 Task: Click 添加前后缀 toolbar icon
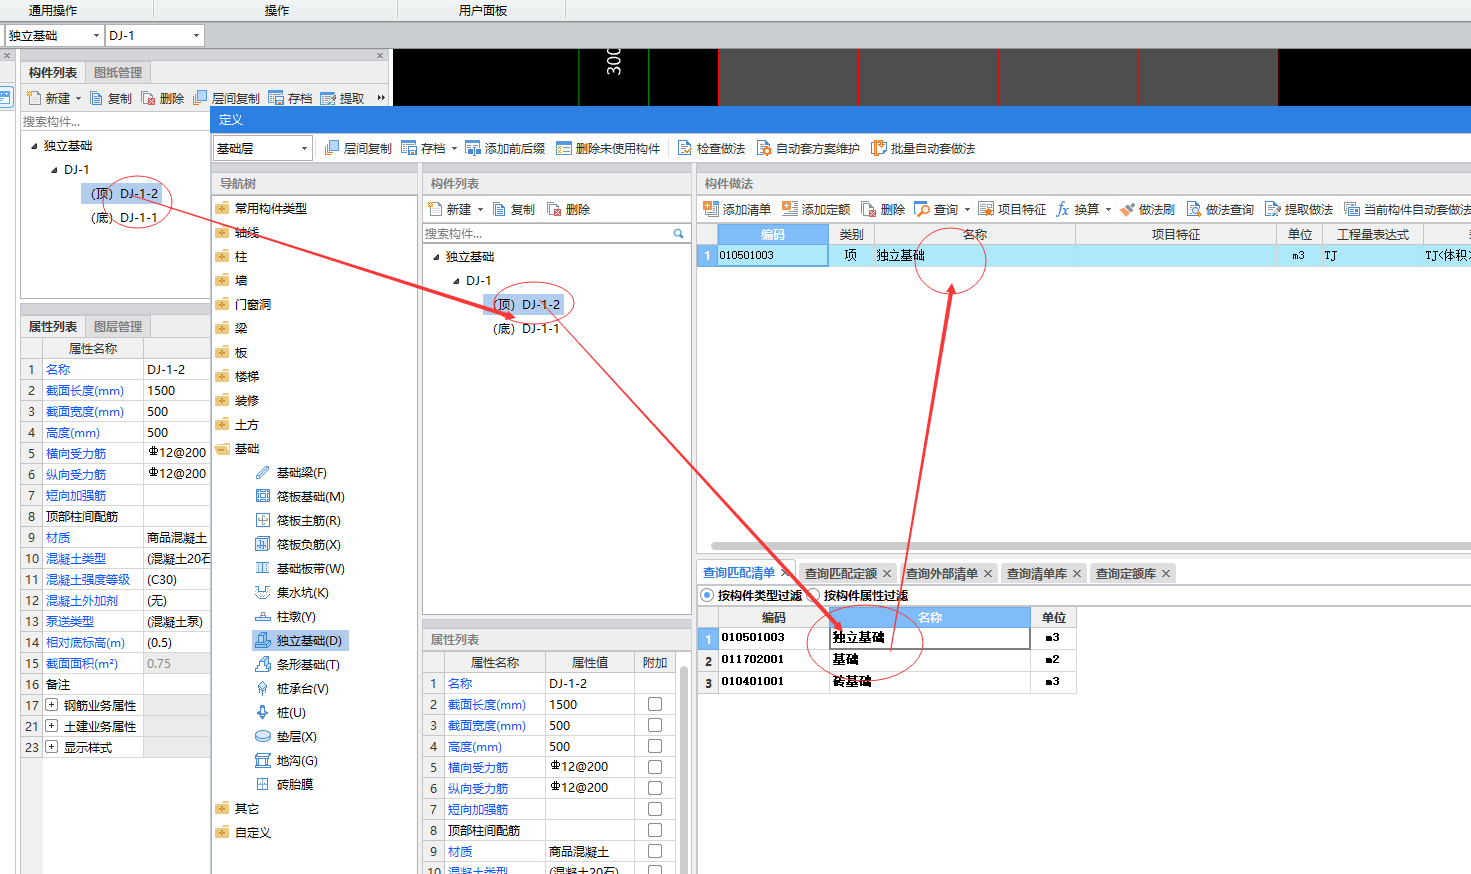coord(473,148)
